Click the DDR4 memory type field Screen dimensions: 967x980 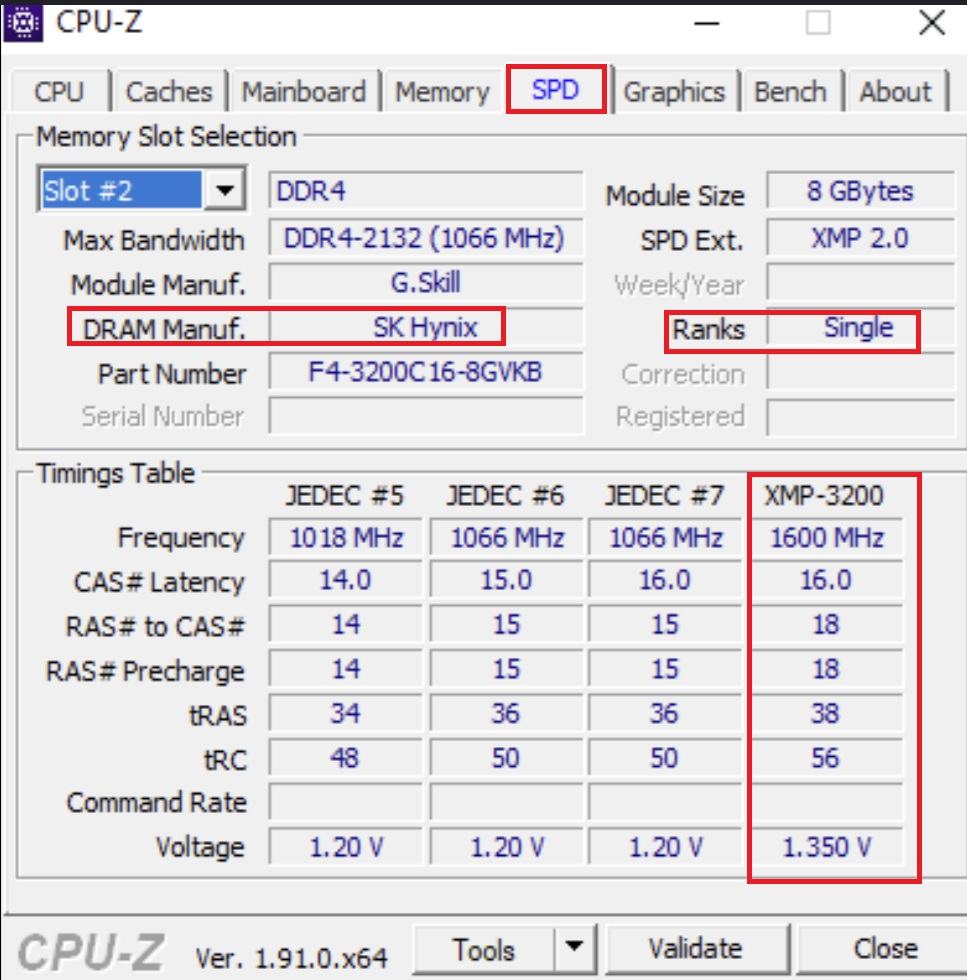point(426,191)
